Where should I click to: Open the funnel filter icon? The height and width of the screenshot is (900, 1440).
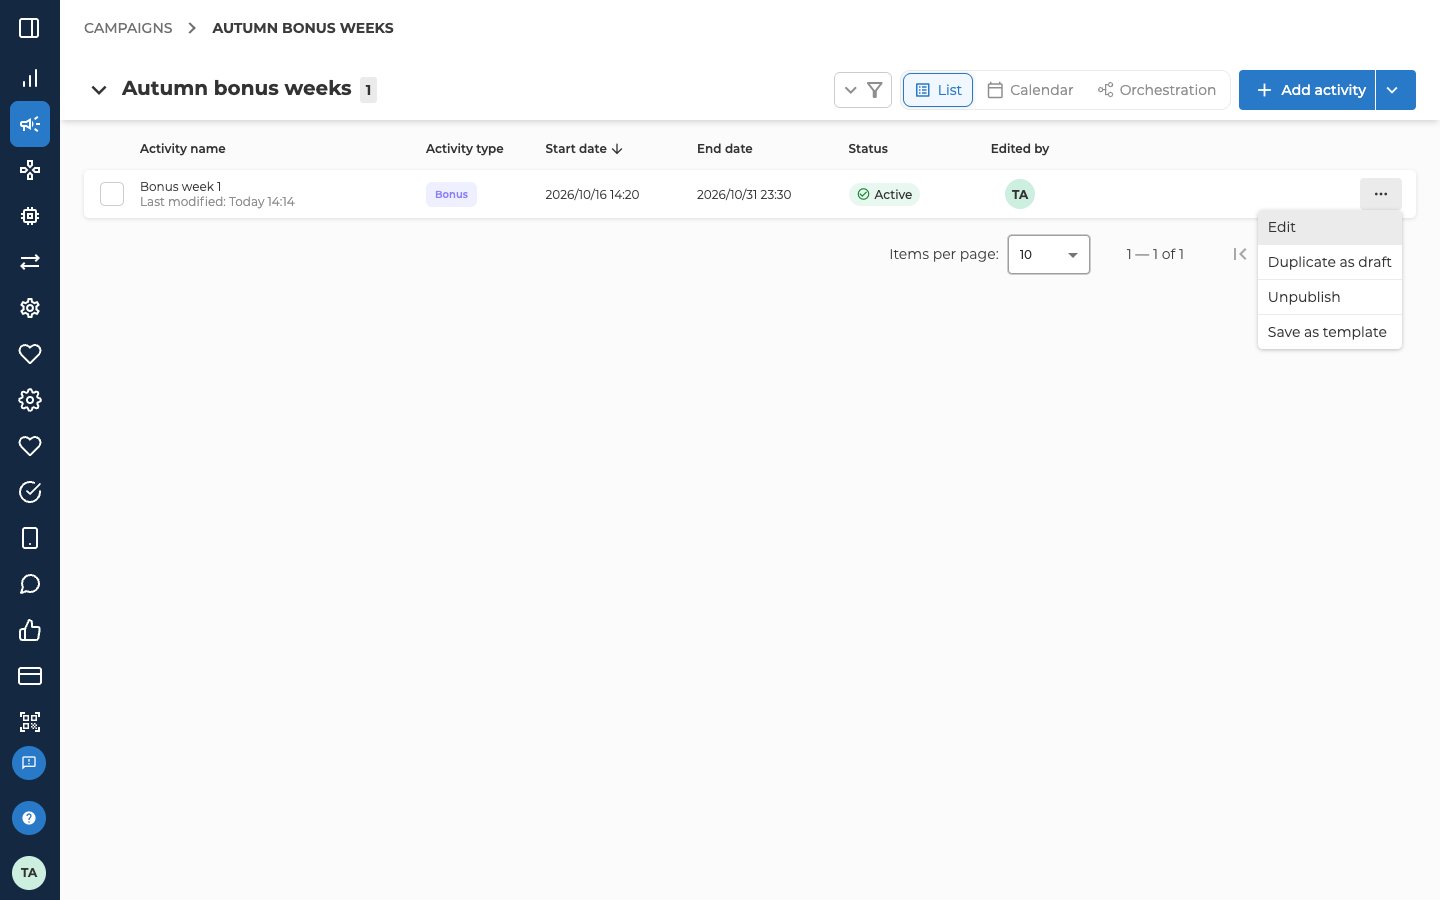pyautogui.click(x=875, y=90)
